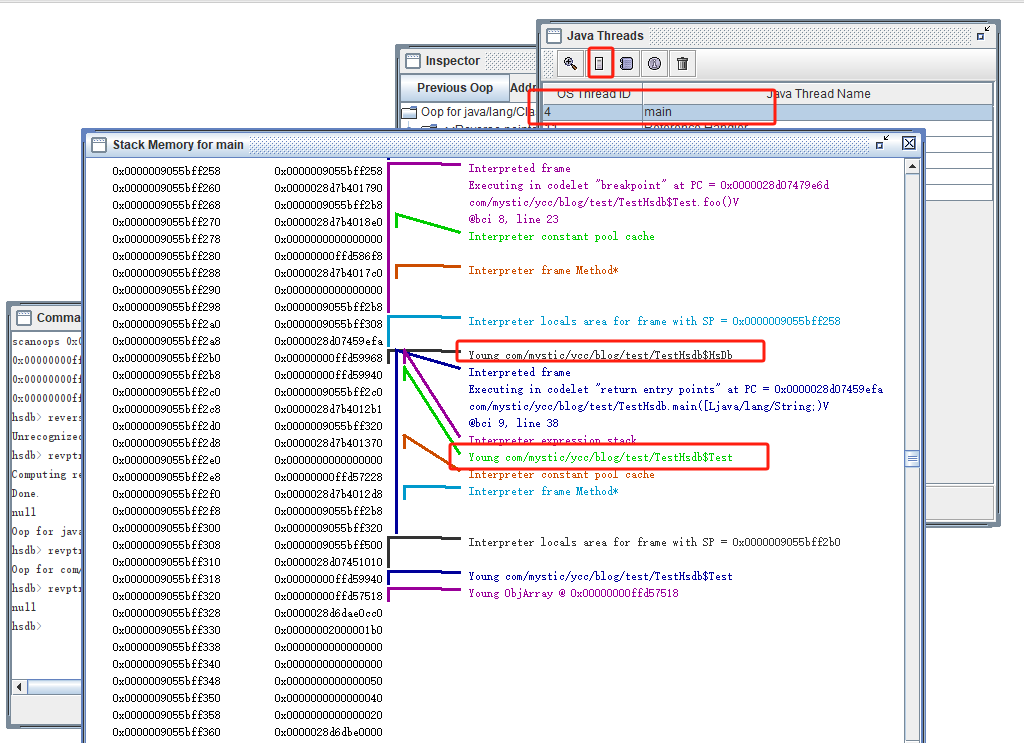Click stack address 0x0000009055bff360

166,732
